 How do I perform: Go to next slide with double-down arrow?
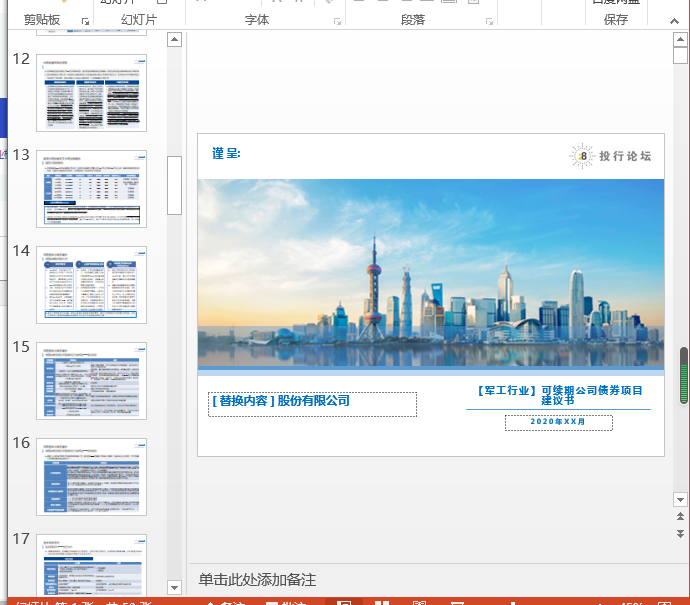point(680,534)
